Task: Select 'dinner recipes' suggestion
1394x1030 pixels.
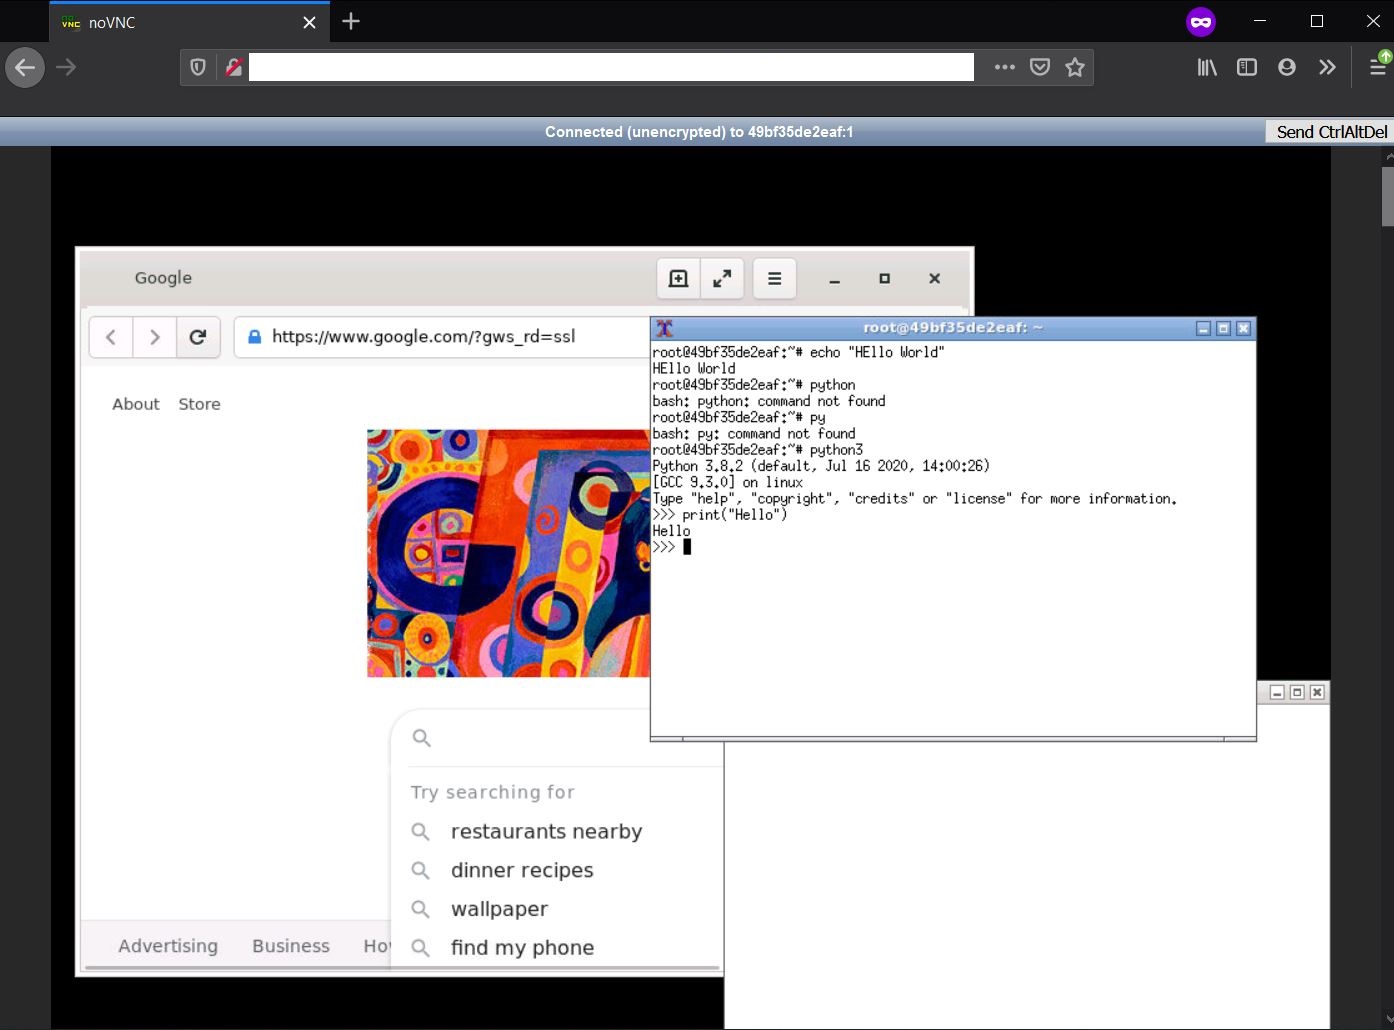Action: point(522,870)
